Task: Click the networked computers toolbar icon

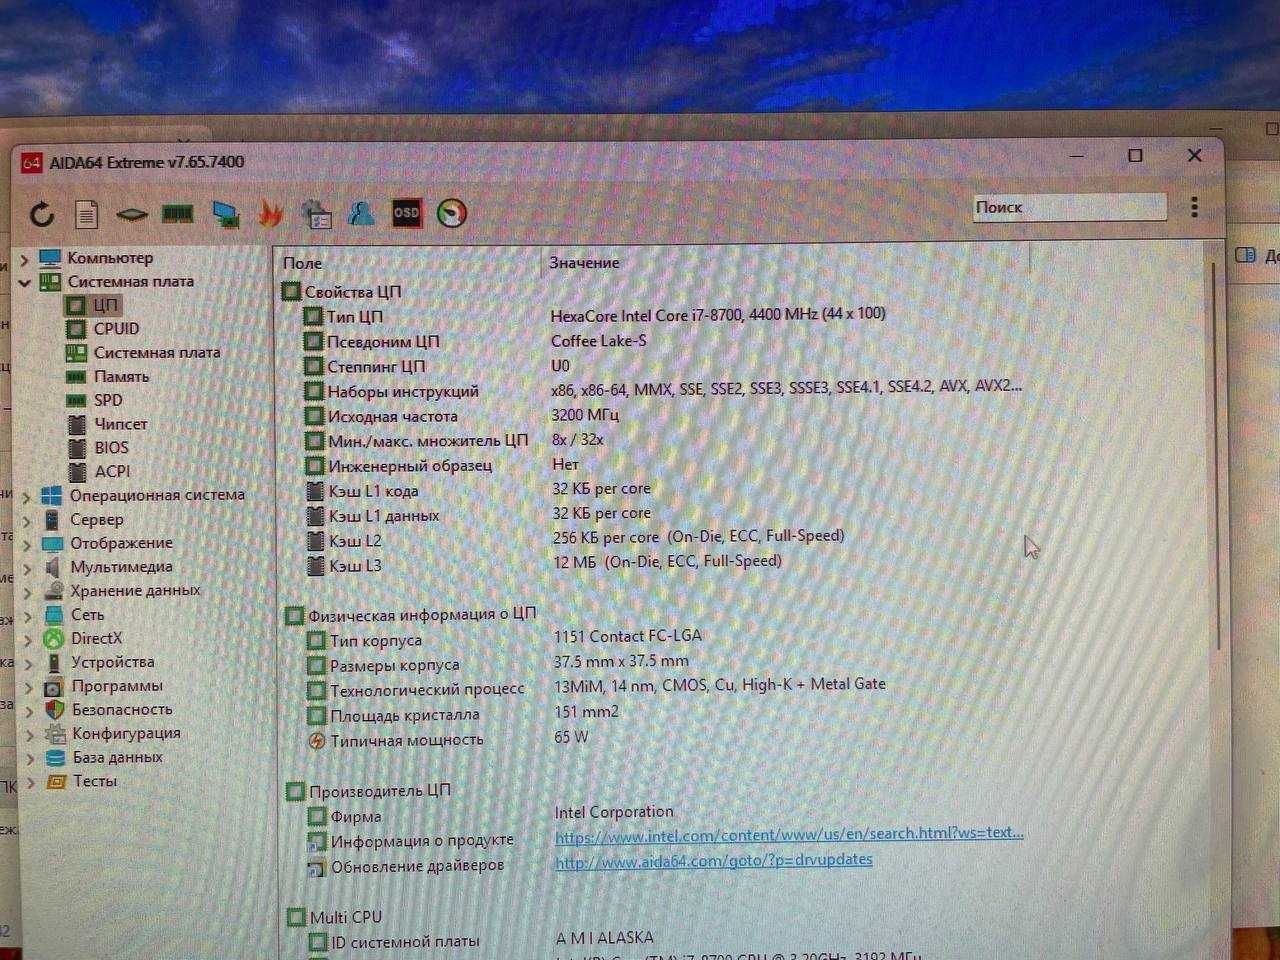Action: pos(226,214)
